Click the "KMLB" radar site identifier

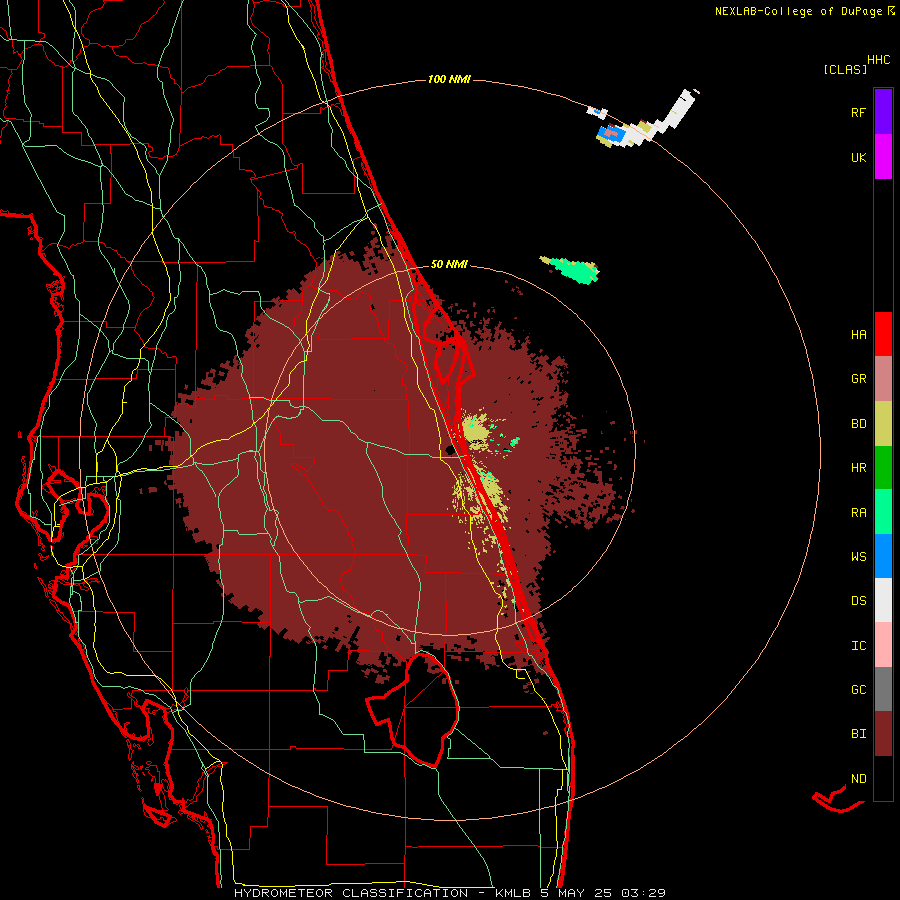[514, 893]
